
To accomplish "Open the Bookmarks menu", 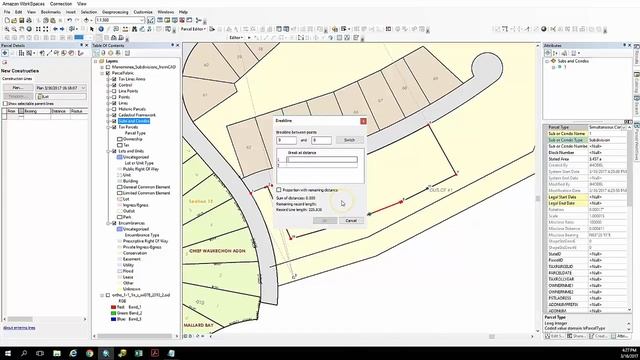I will pos(51,12).
